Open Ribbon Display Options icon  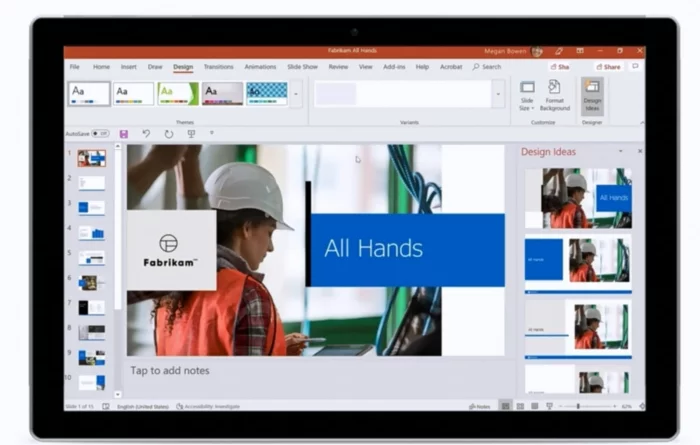point(579,51)
